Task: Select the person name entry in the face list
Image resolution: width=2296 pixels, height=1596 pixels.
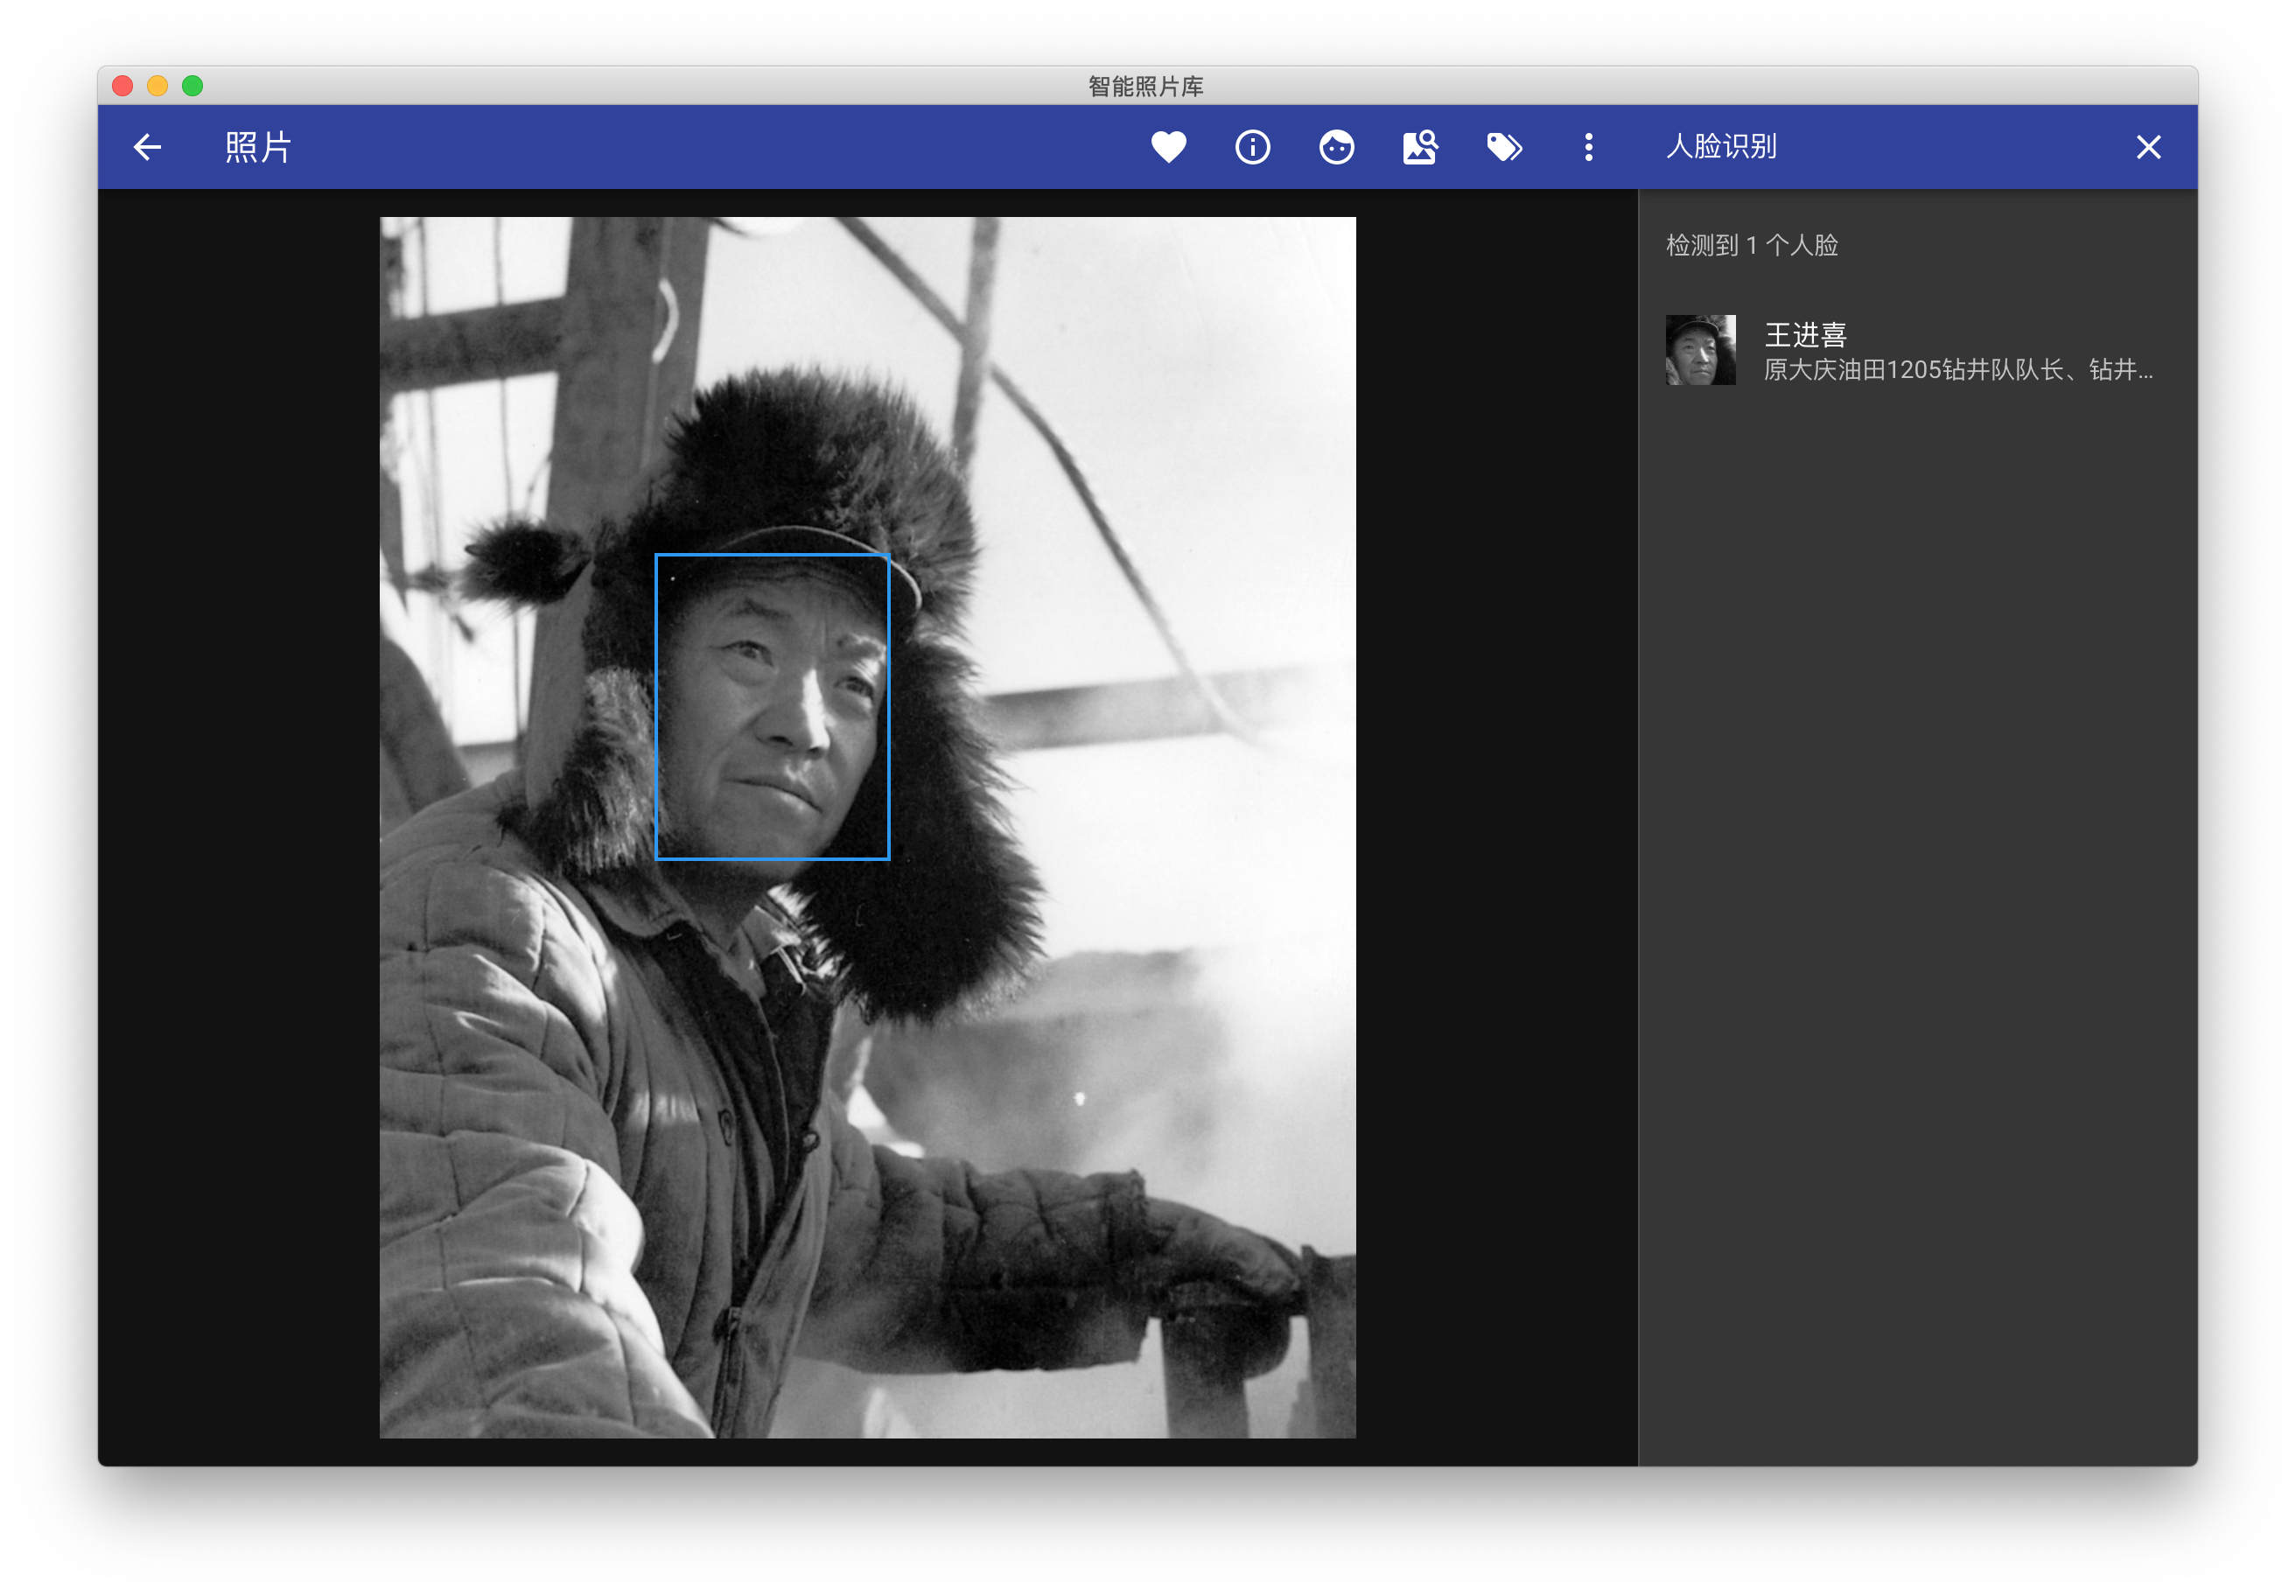Action: coord(1805,334)
